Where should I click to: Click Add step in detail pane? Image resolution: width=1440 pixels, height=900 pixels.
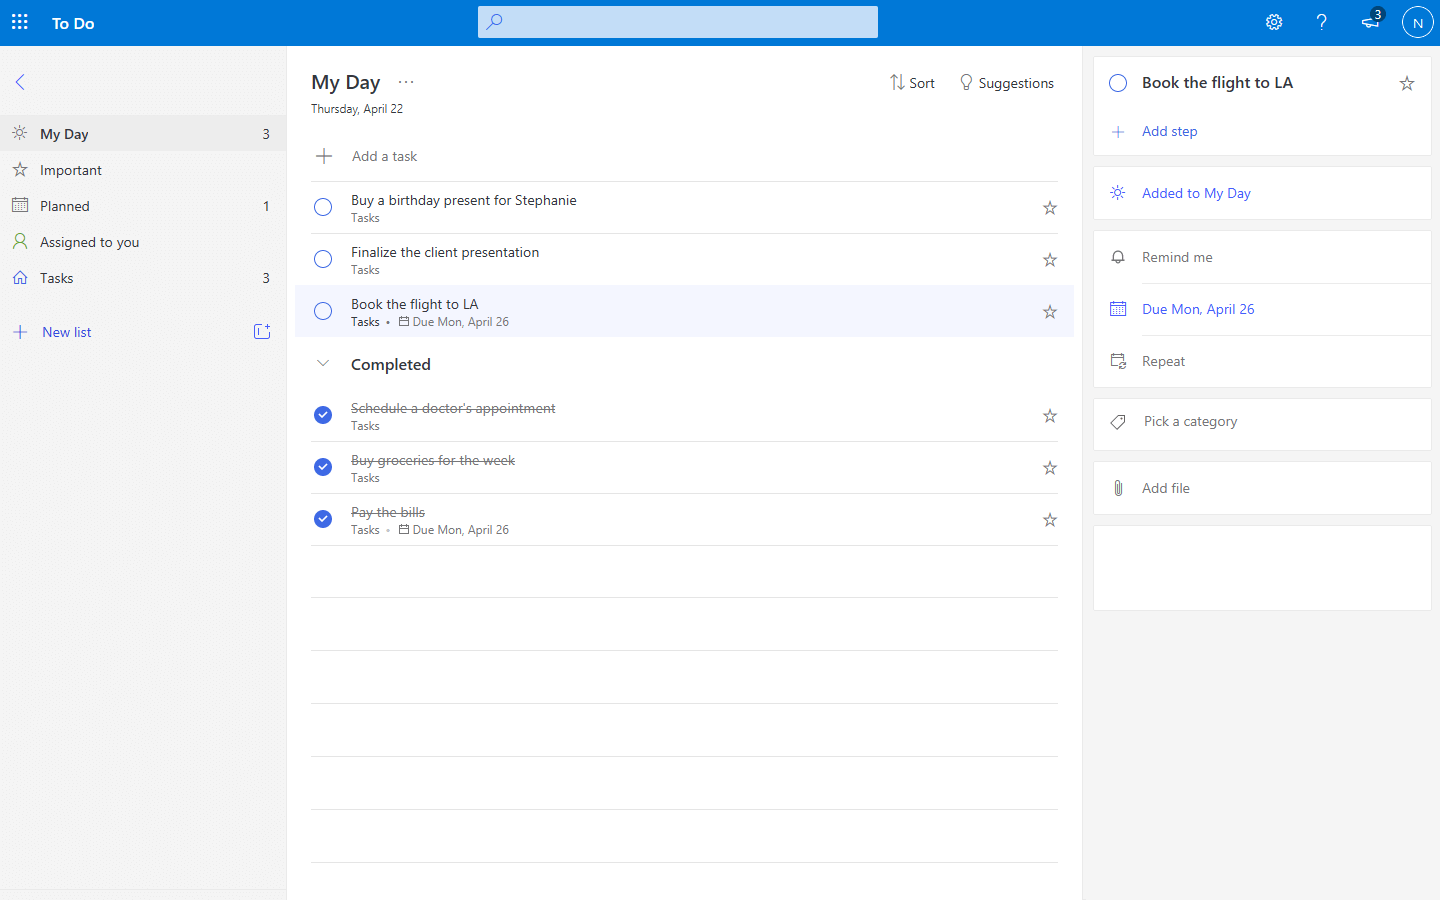pyautogui.click(x=1170, y=131)
